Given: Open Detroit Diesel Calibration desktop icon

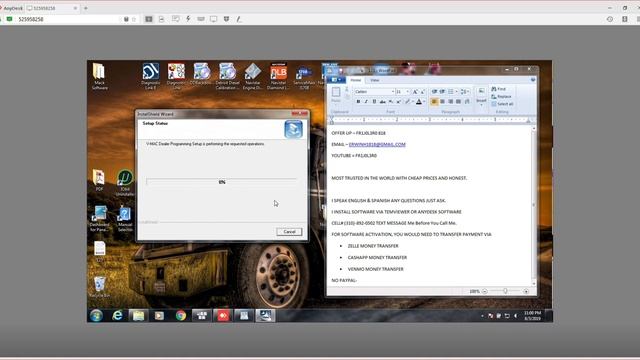Looking at the screenshot, I should [227, 76].
